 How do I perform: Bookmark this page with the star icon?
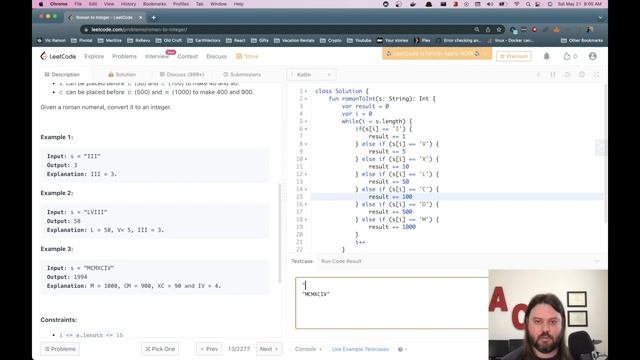[499, 29]
